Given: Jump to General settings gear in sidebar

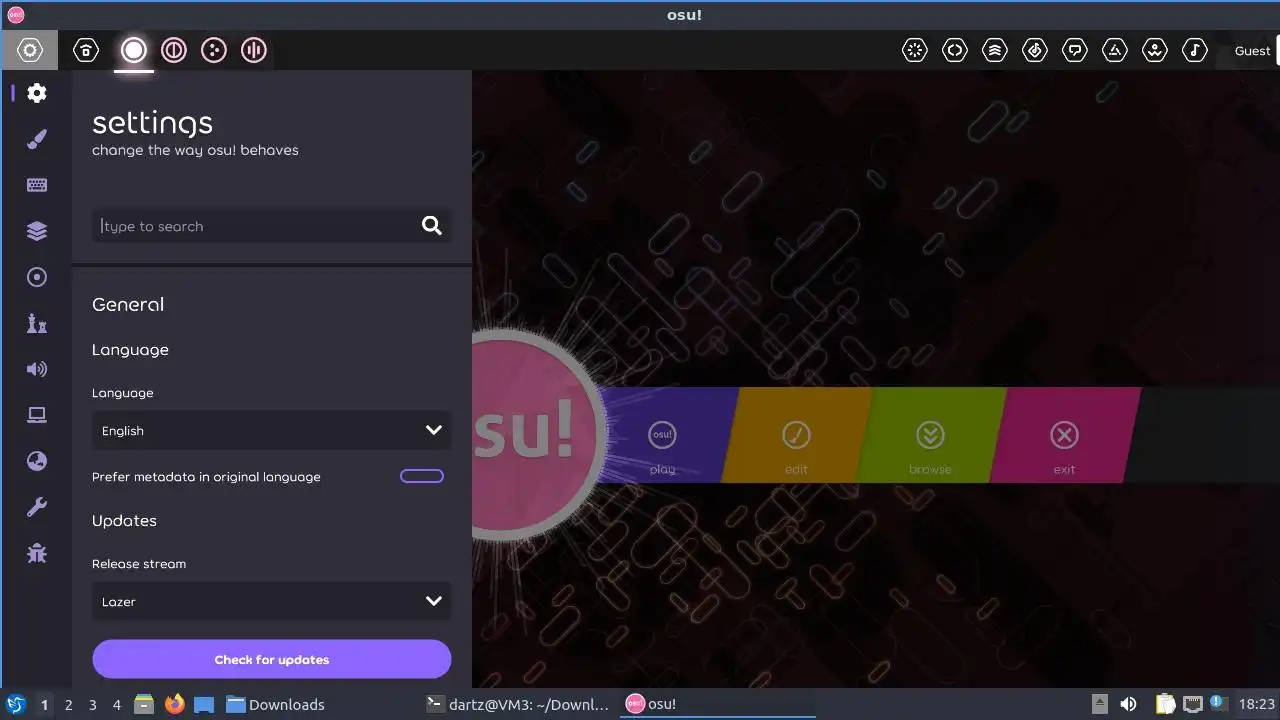Looking at the screenshot, I should (x=37, y=93).
